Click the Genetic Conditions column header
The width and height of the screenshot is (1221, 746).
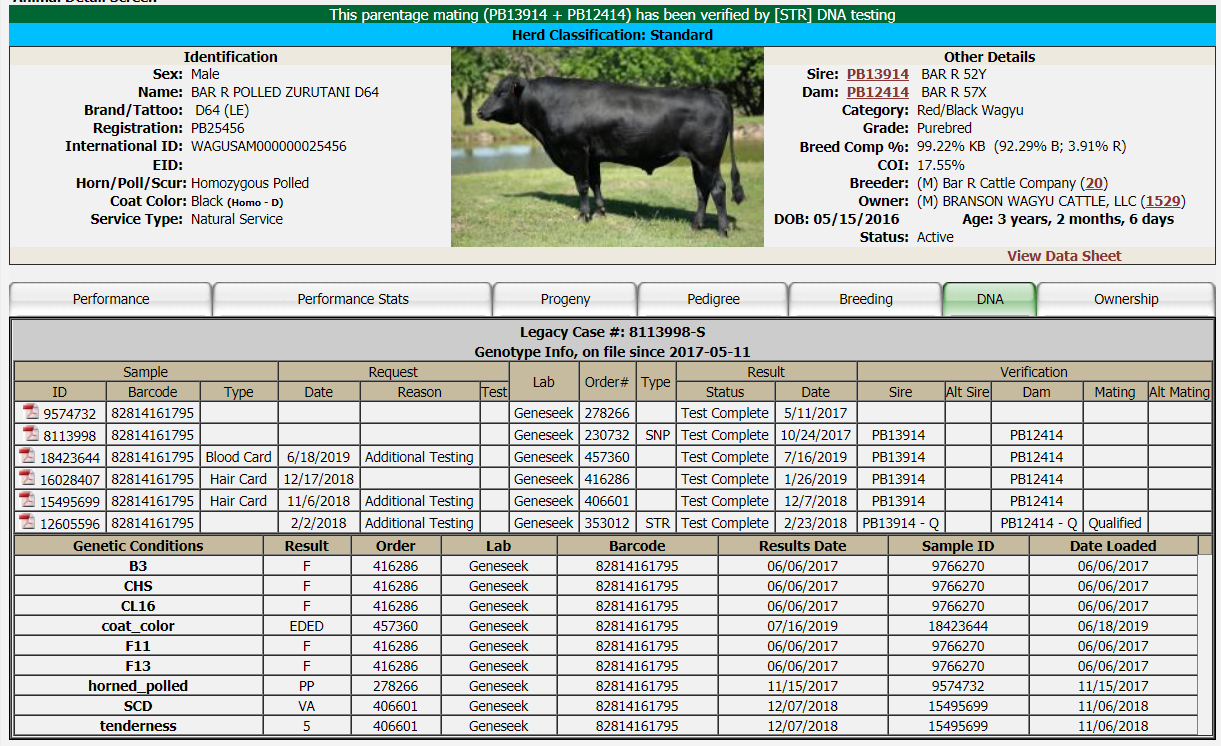138,546
